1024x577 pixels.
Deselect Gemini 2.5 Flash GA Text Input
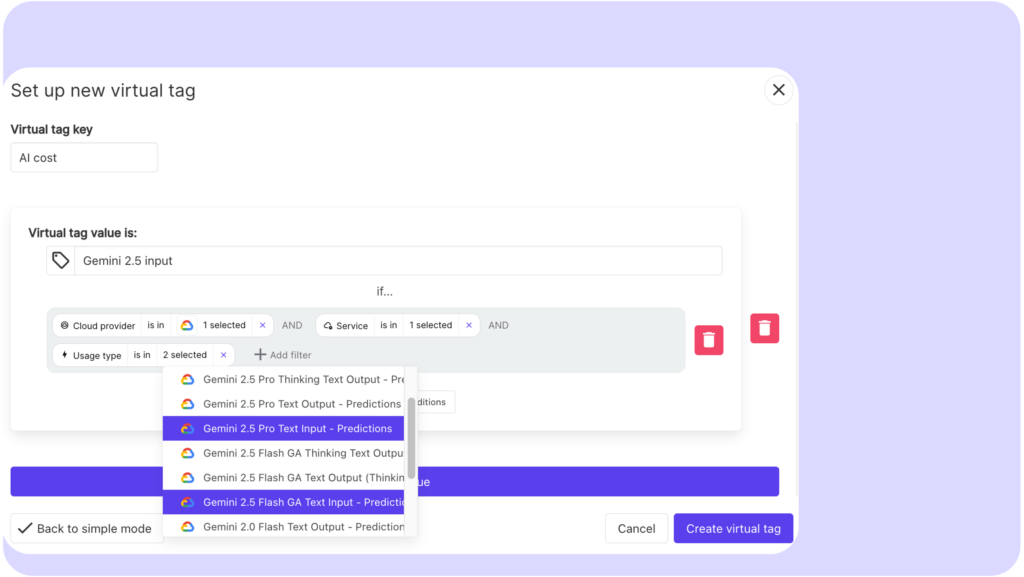(x=298, y=502)
